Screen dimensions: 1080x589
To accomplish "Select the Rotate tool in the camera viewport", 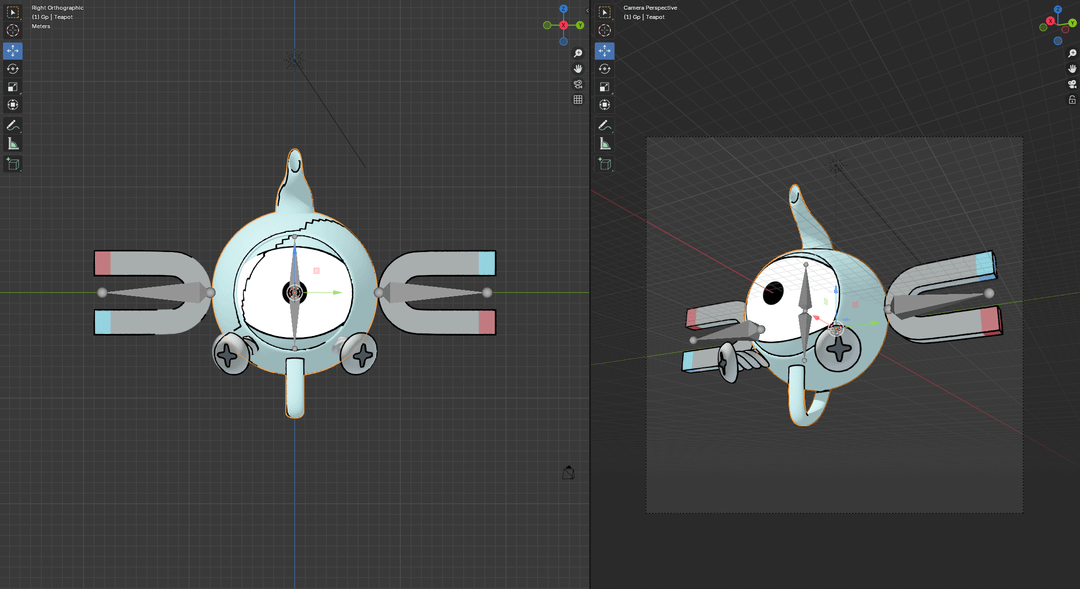I will point(604,68).
